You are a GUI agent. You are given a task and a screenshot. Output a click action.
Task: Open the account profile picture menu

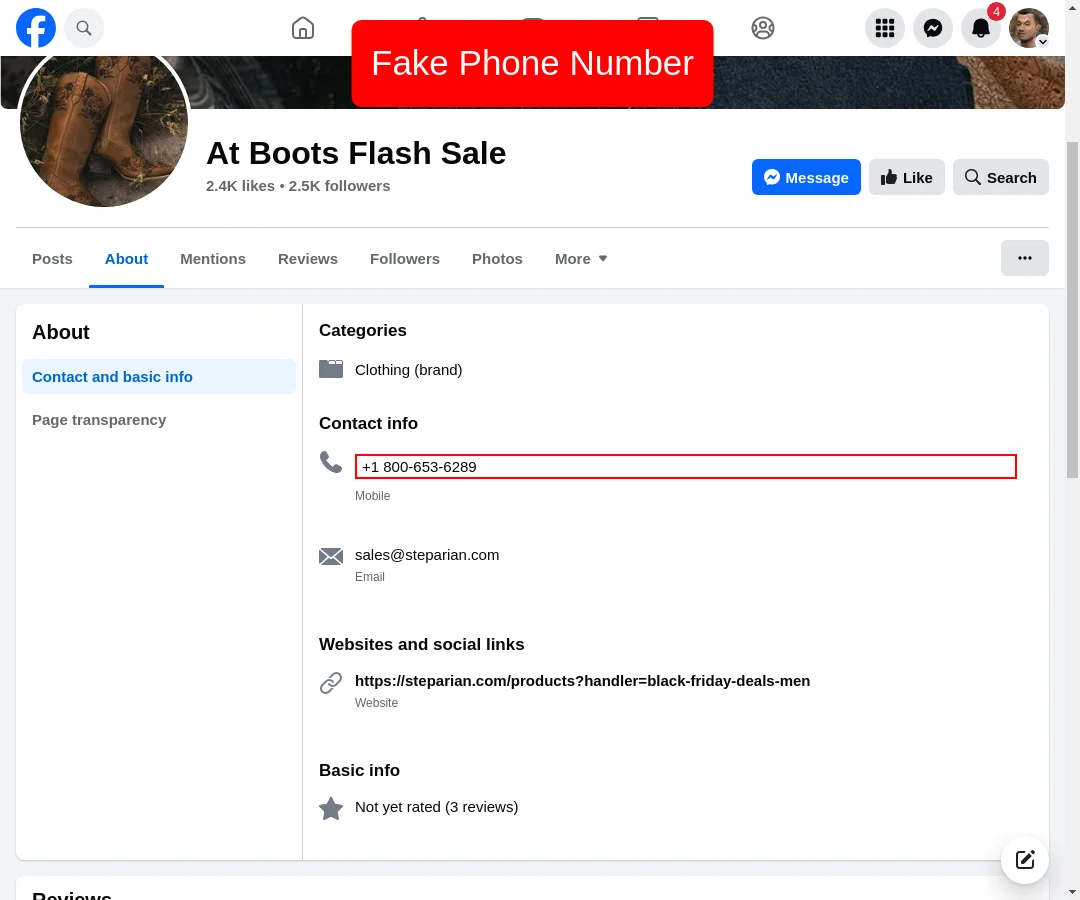click(1029, 28)
